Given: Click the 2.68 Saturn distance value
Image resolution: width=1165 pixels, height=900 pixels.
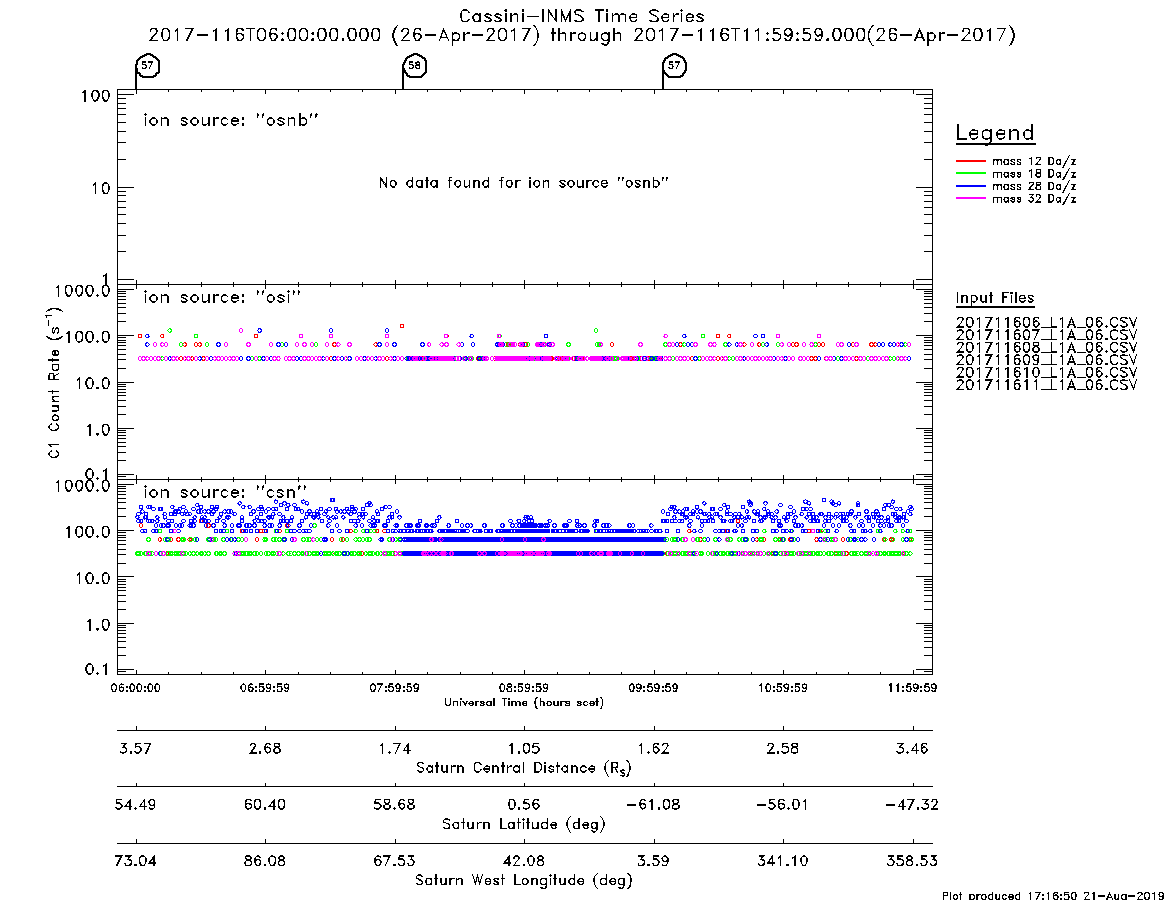Looking at the screenshot, I should point(265,748).
